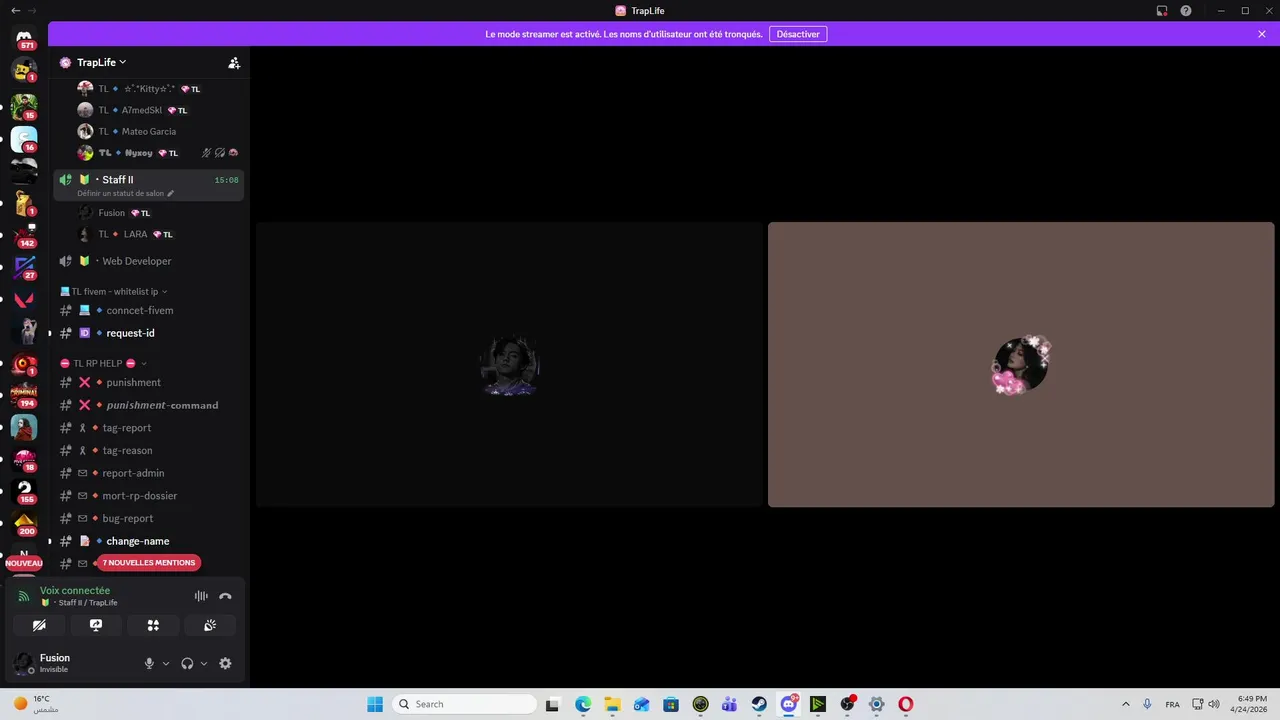1280x720 pixels.
Task: Focus LARA's brown video tile
Action: pos(1021,365)
